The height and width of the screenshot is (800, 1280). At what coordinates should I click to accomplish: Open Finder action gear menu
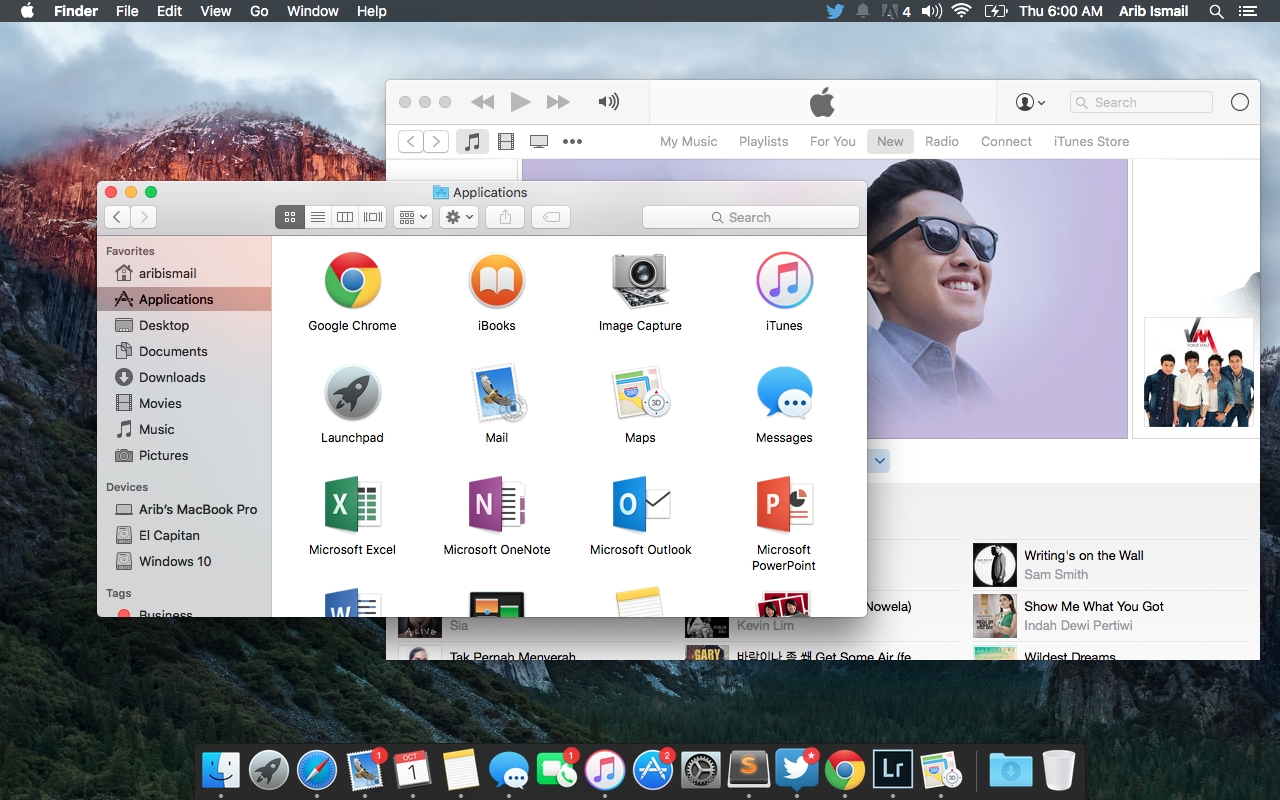point(459,217)
